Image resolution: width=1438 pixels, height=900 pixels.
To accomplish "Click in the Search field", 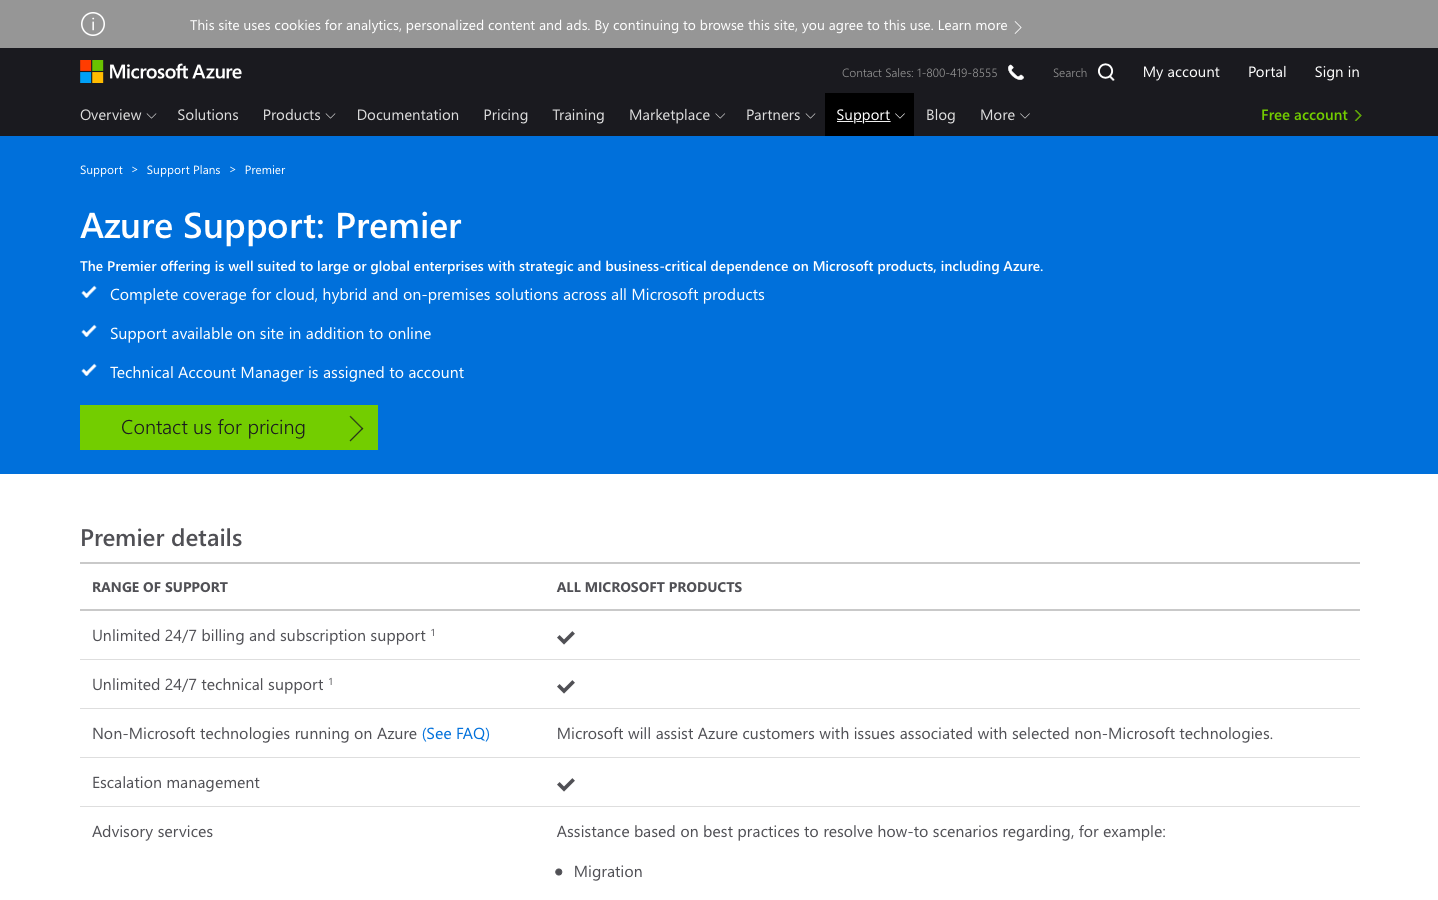I will [1069, 73].
